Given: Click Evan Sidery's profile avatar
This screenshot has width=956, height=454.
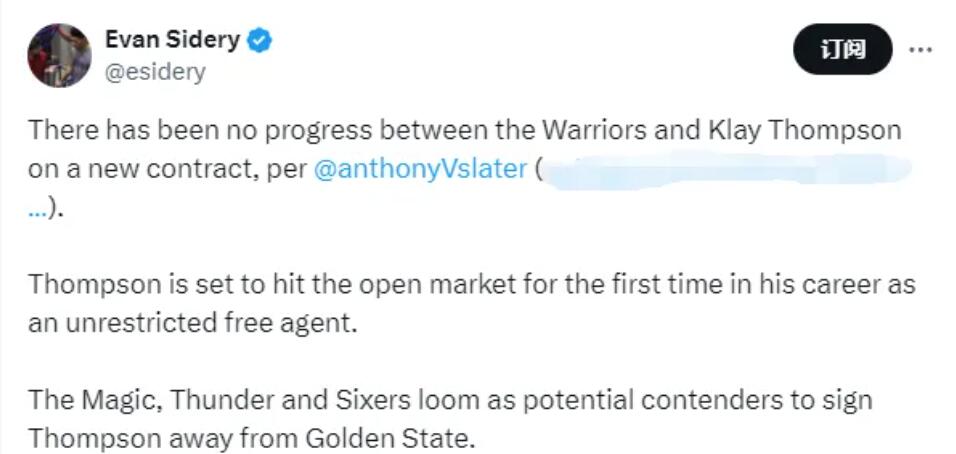Looking at the screenshot, I should click(59, 56).
